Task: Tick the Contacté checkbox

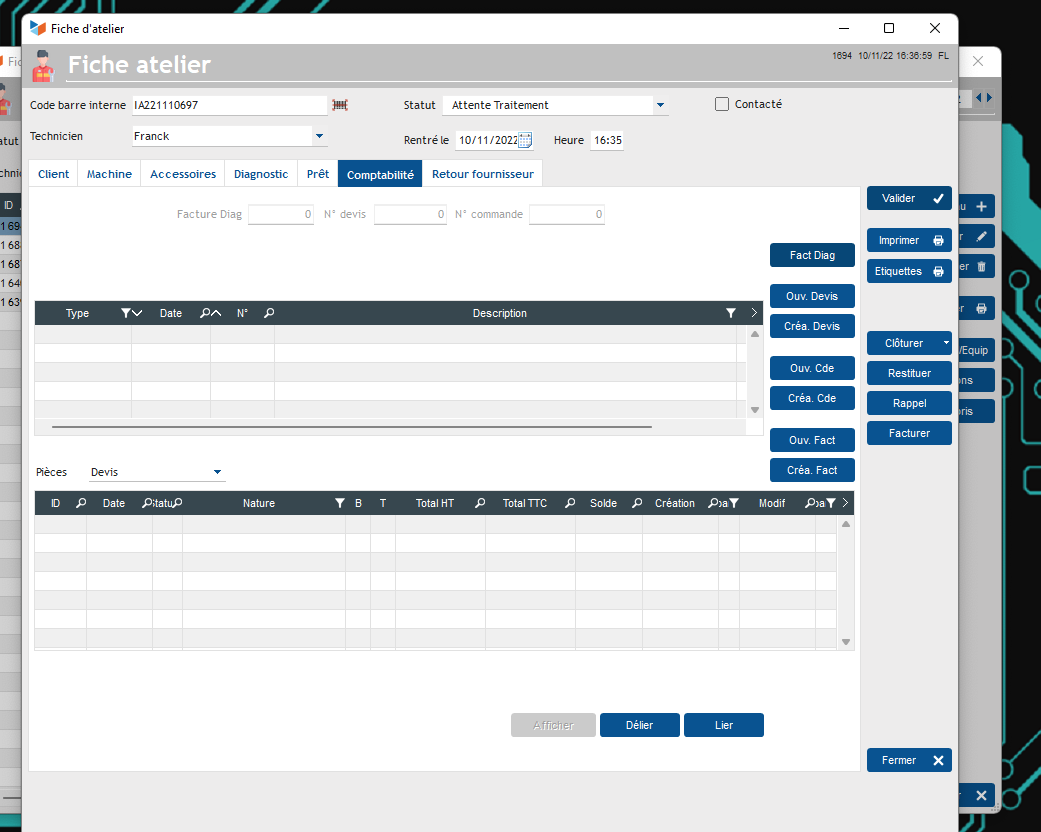Action: tap(722, 104)
